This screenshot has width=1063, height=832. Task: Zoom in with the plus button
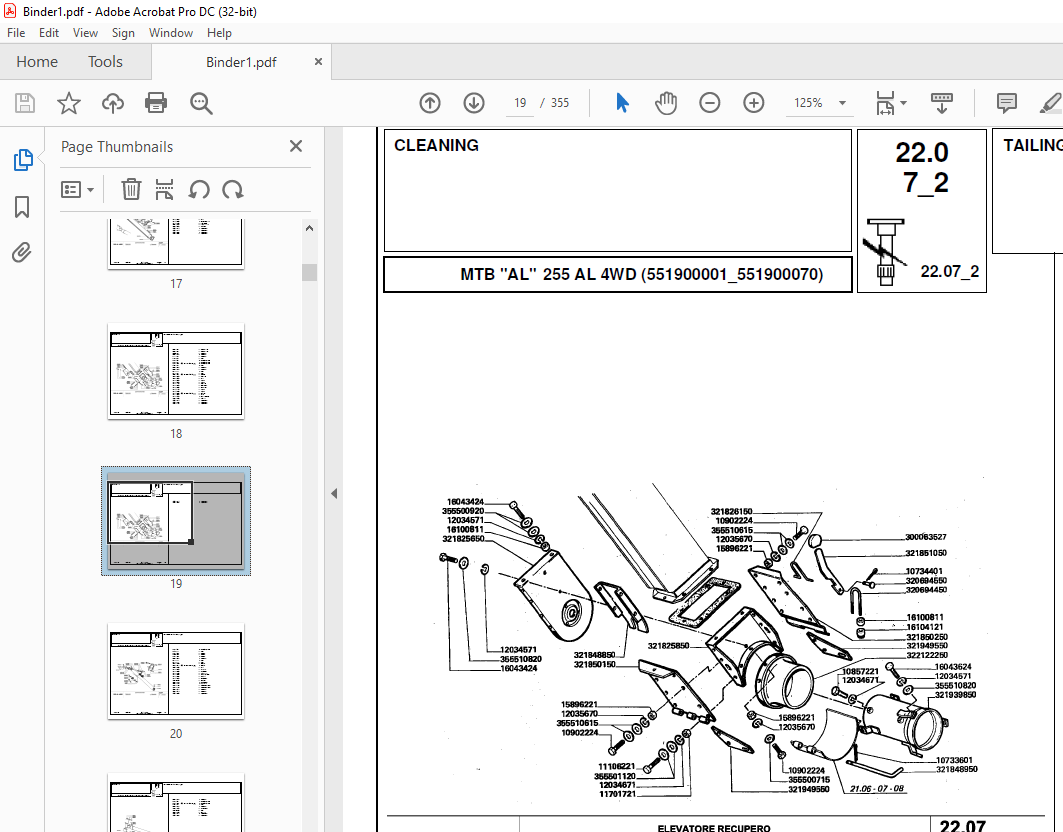pyautogui.click(x=754, y=103)
